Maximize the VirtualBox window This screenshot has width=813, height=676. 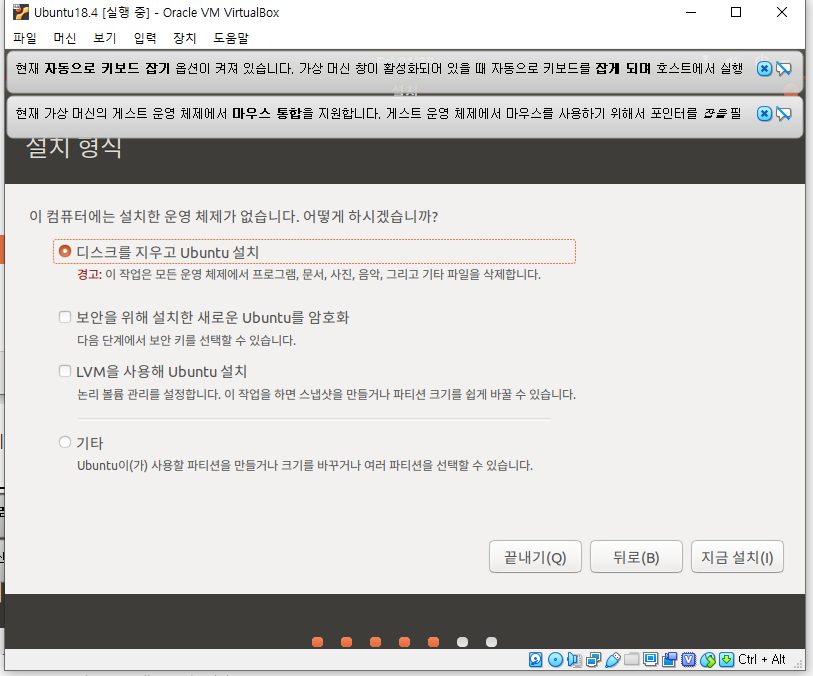[736, 12]
